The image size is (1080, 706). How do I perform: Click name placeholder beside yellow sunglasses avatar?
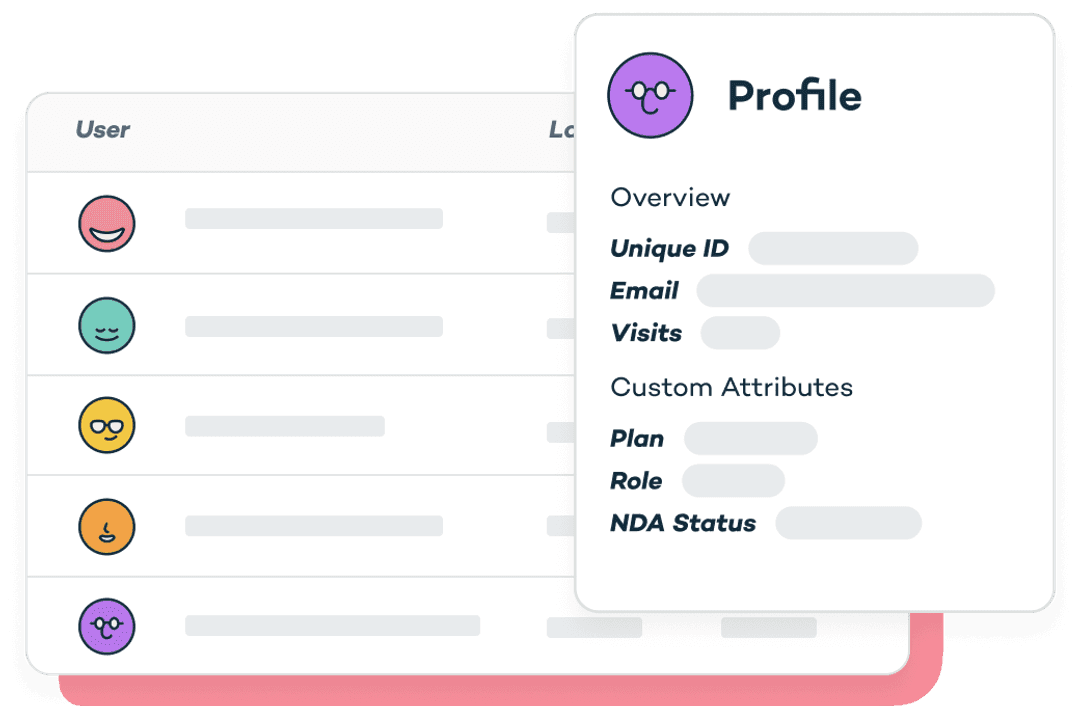pyautogui.click(x=285, y=426)
